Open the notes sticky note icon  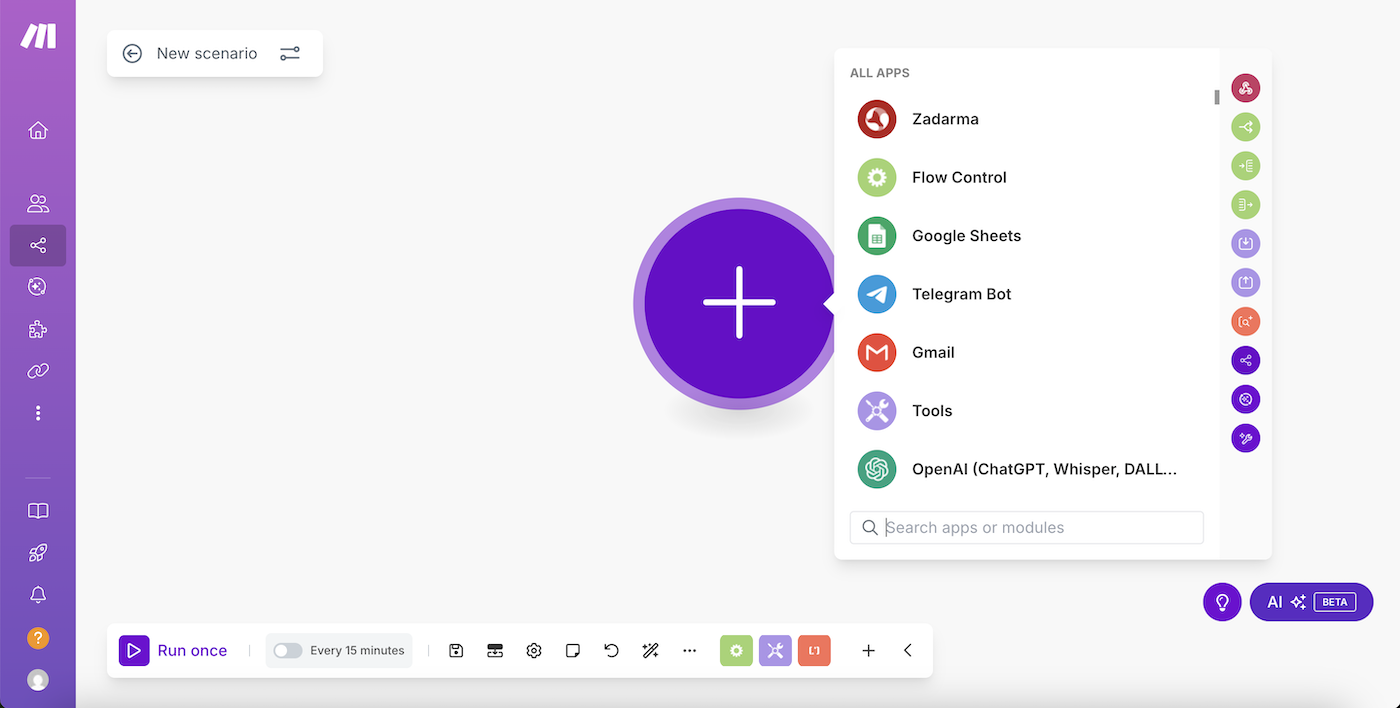point(573,651)
